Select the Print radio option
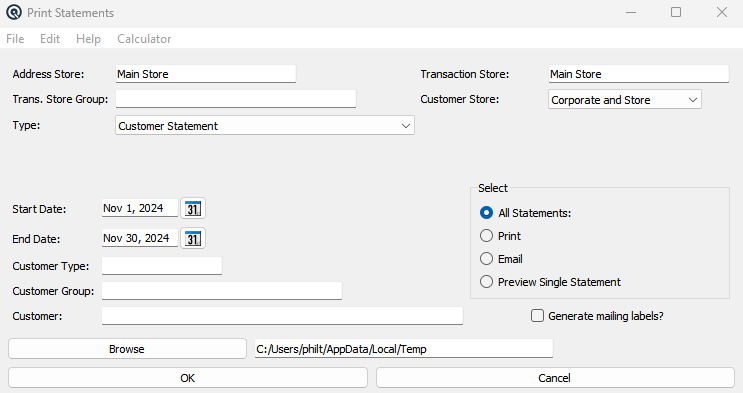The image size is (743, 393). tap(486, 236)
